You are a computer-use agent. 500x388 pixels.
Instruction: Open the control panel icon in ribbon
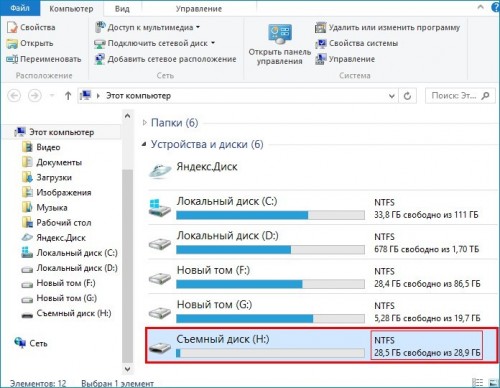(x=280, y=33)
